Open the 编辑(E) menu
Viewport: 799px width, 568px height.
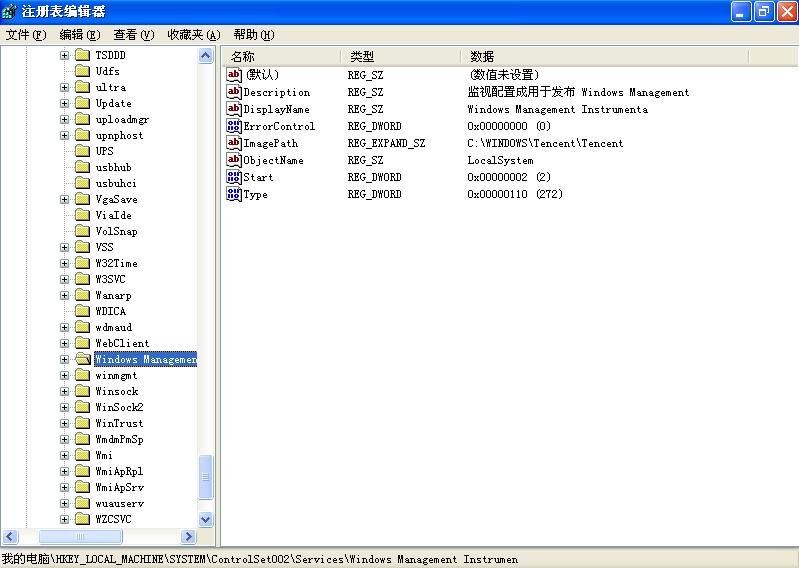[79, 35]
